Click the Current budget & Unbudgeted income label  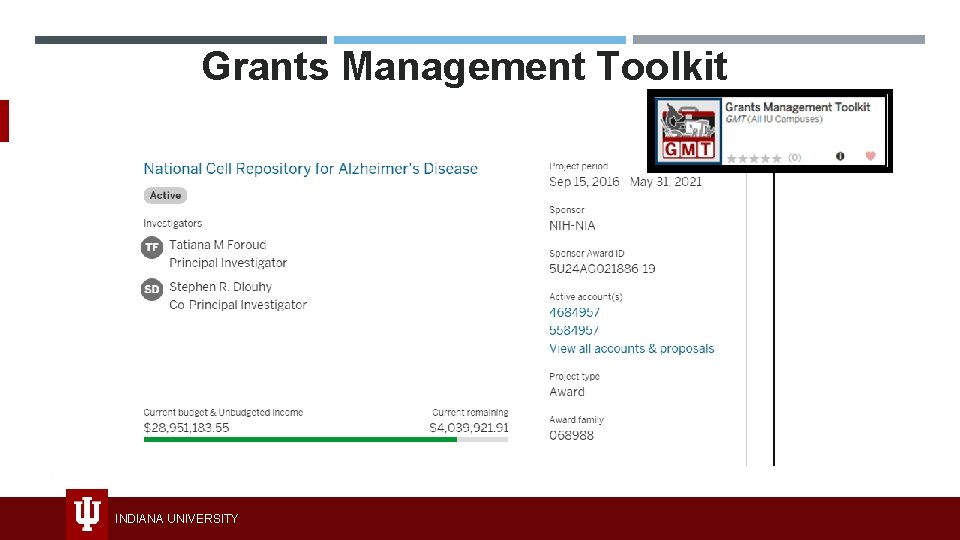click(x=223, y=412)
